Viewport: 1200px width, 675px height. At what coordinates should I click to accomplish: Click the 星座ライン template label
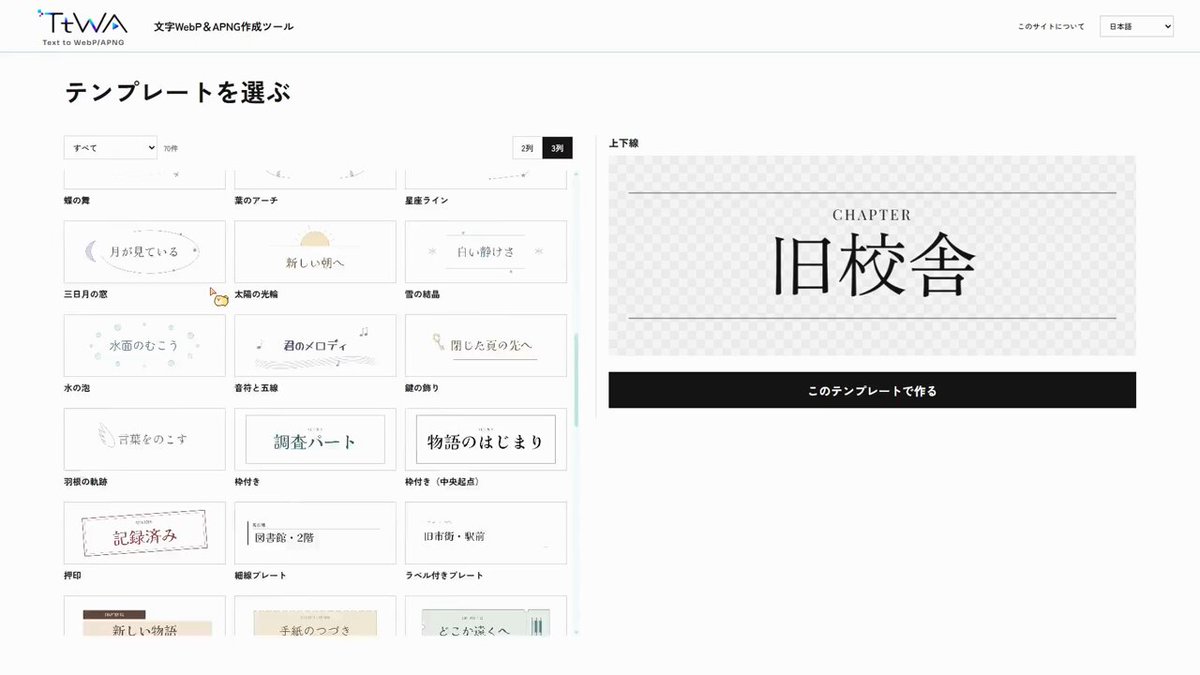(x=427, y=201)
